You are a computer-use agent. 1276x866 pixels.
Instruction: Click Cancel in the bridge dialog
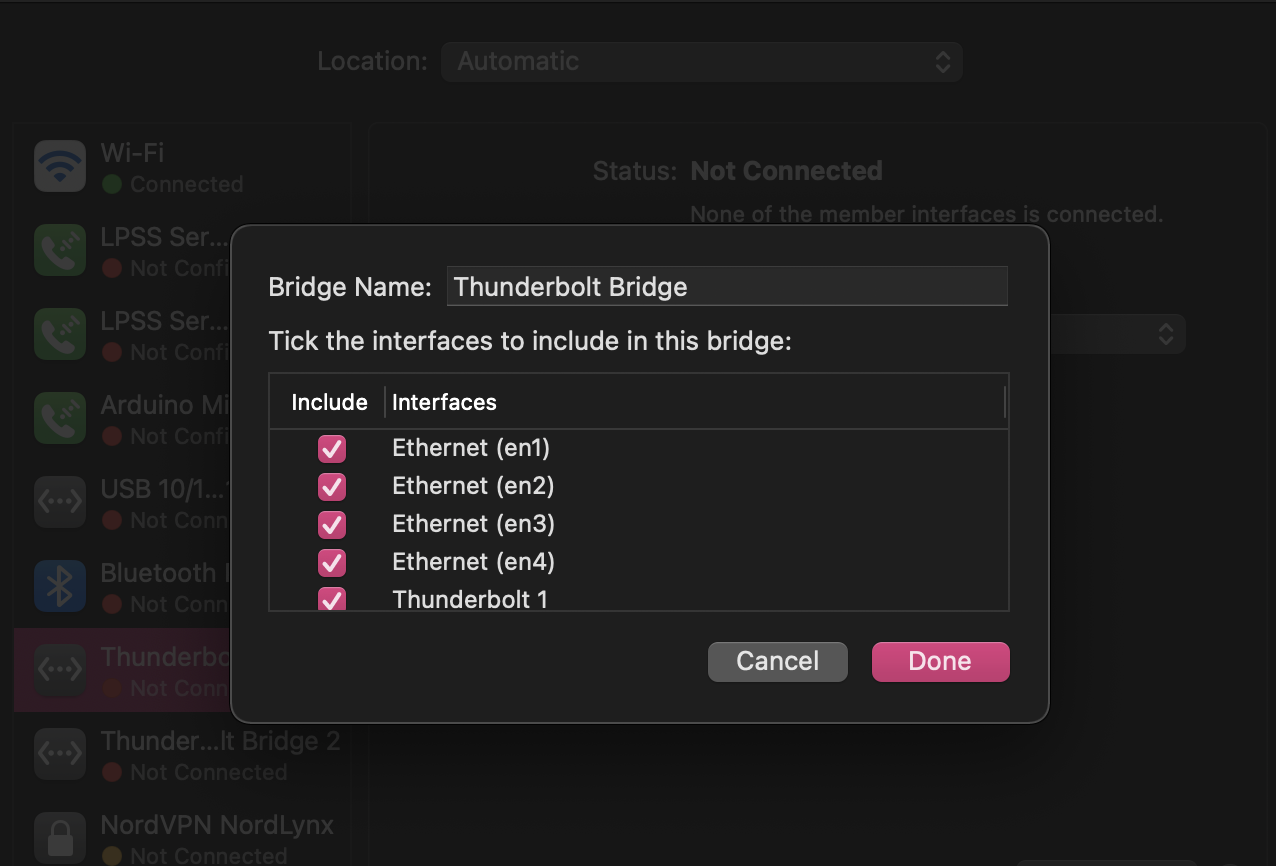coord(778,661)
